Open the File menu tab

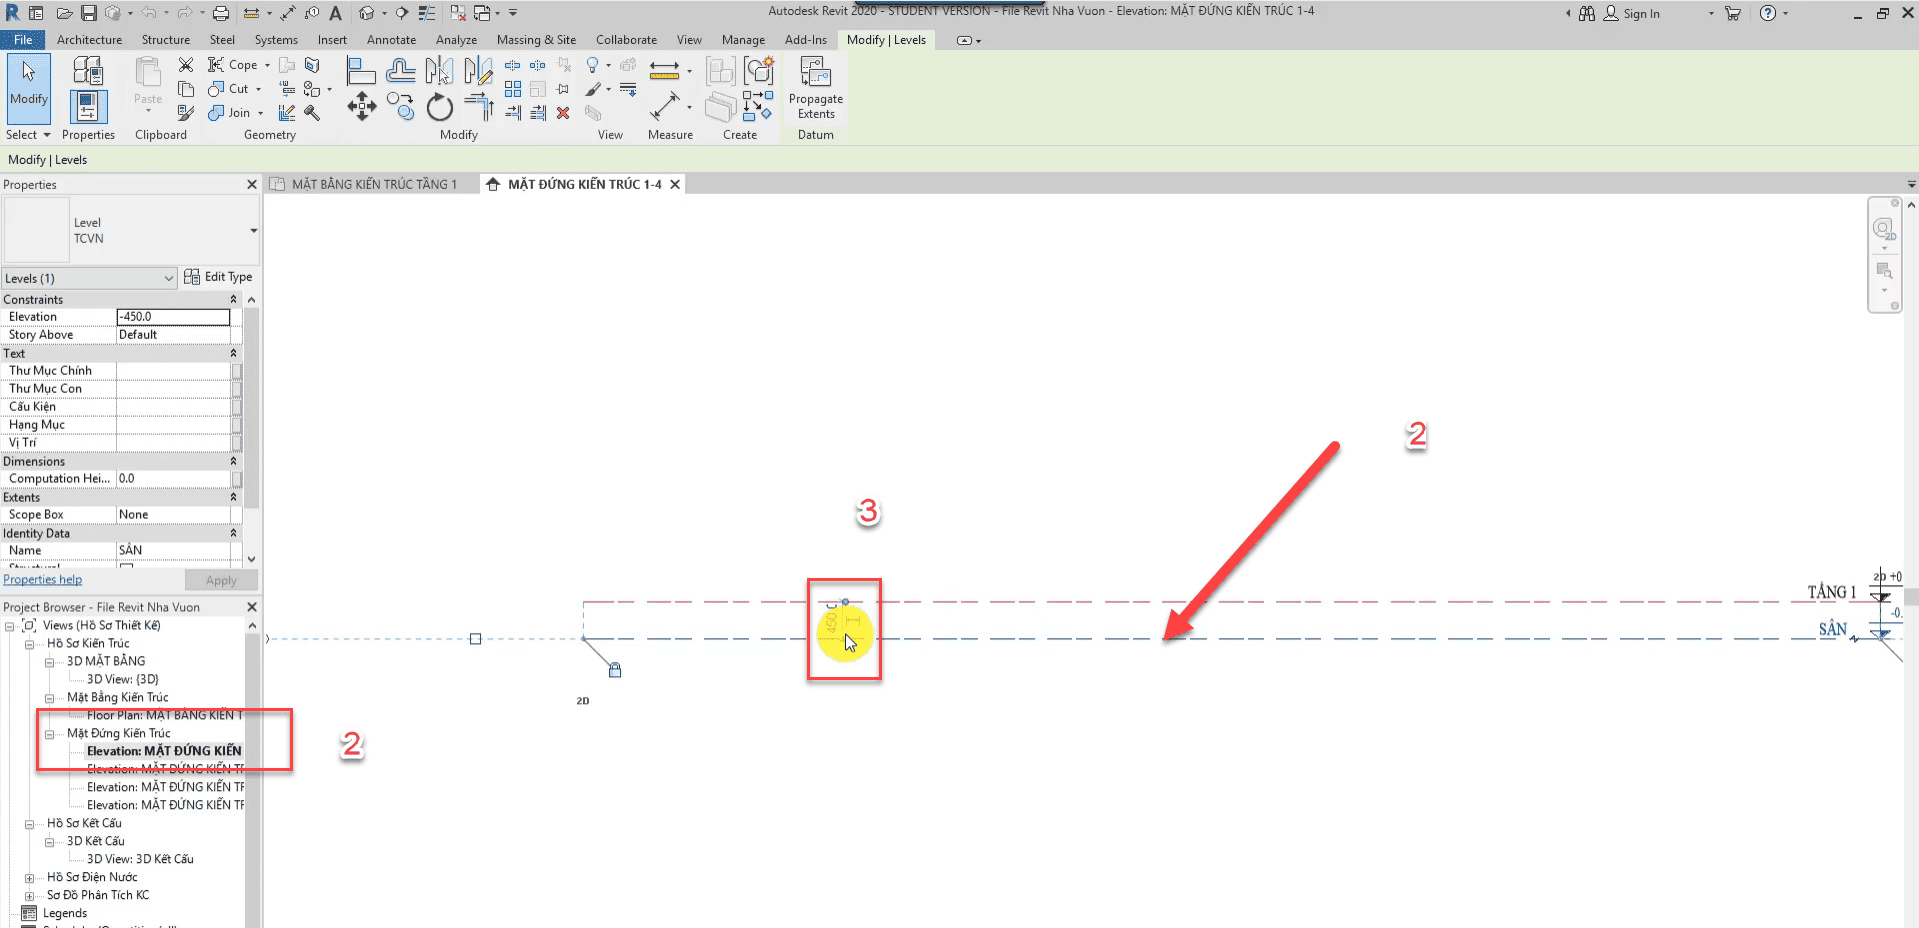[23, 40]
